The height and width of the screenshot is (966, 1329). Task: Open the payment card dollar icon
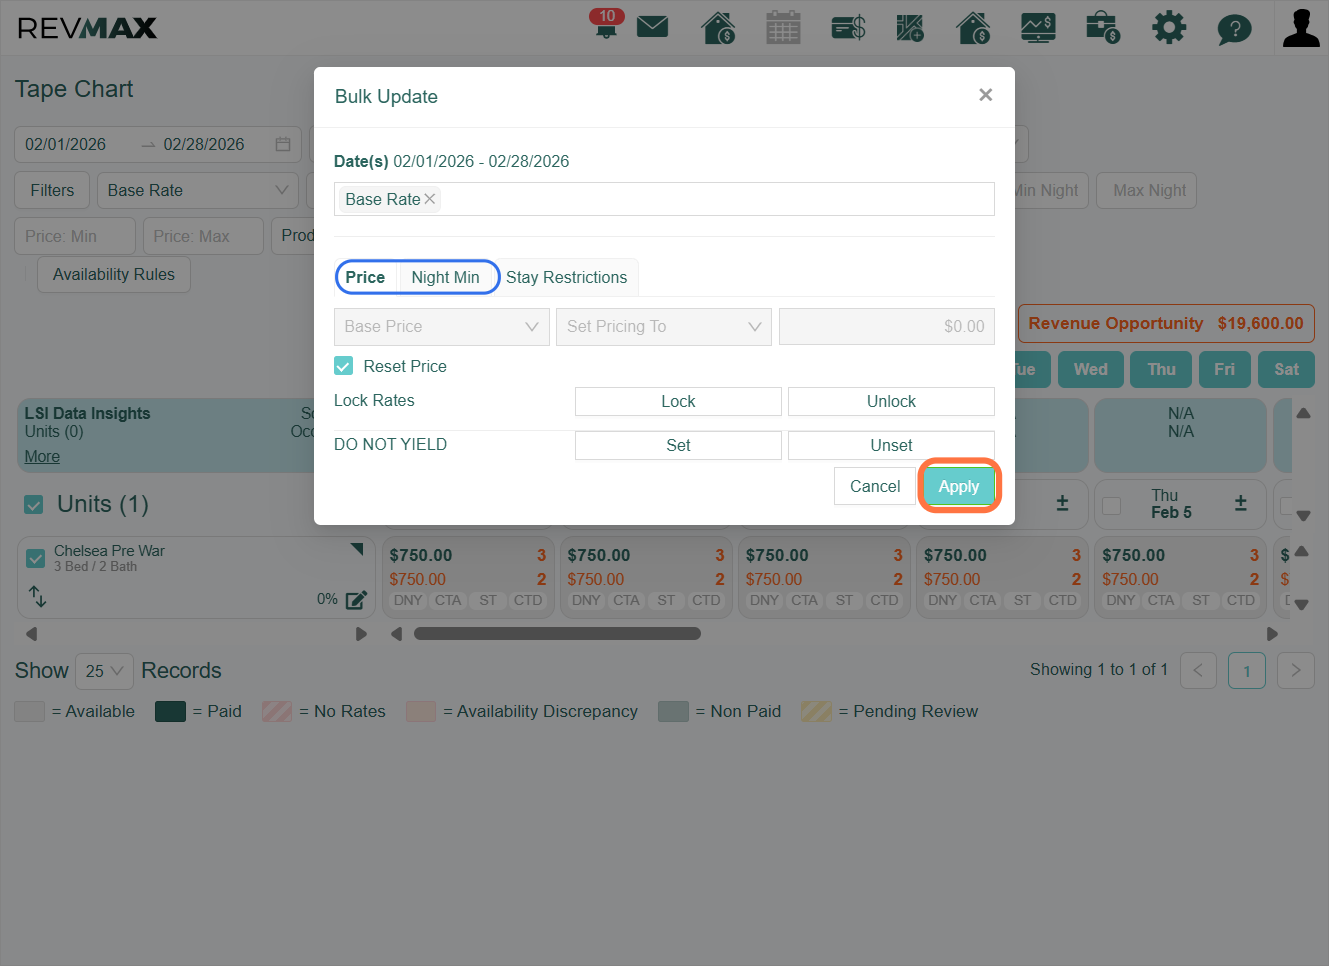pos(848,27)
